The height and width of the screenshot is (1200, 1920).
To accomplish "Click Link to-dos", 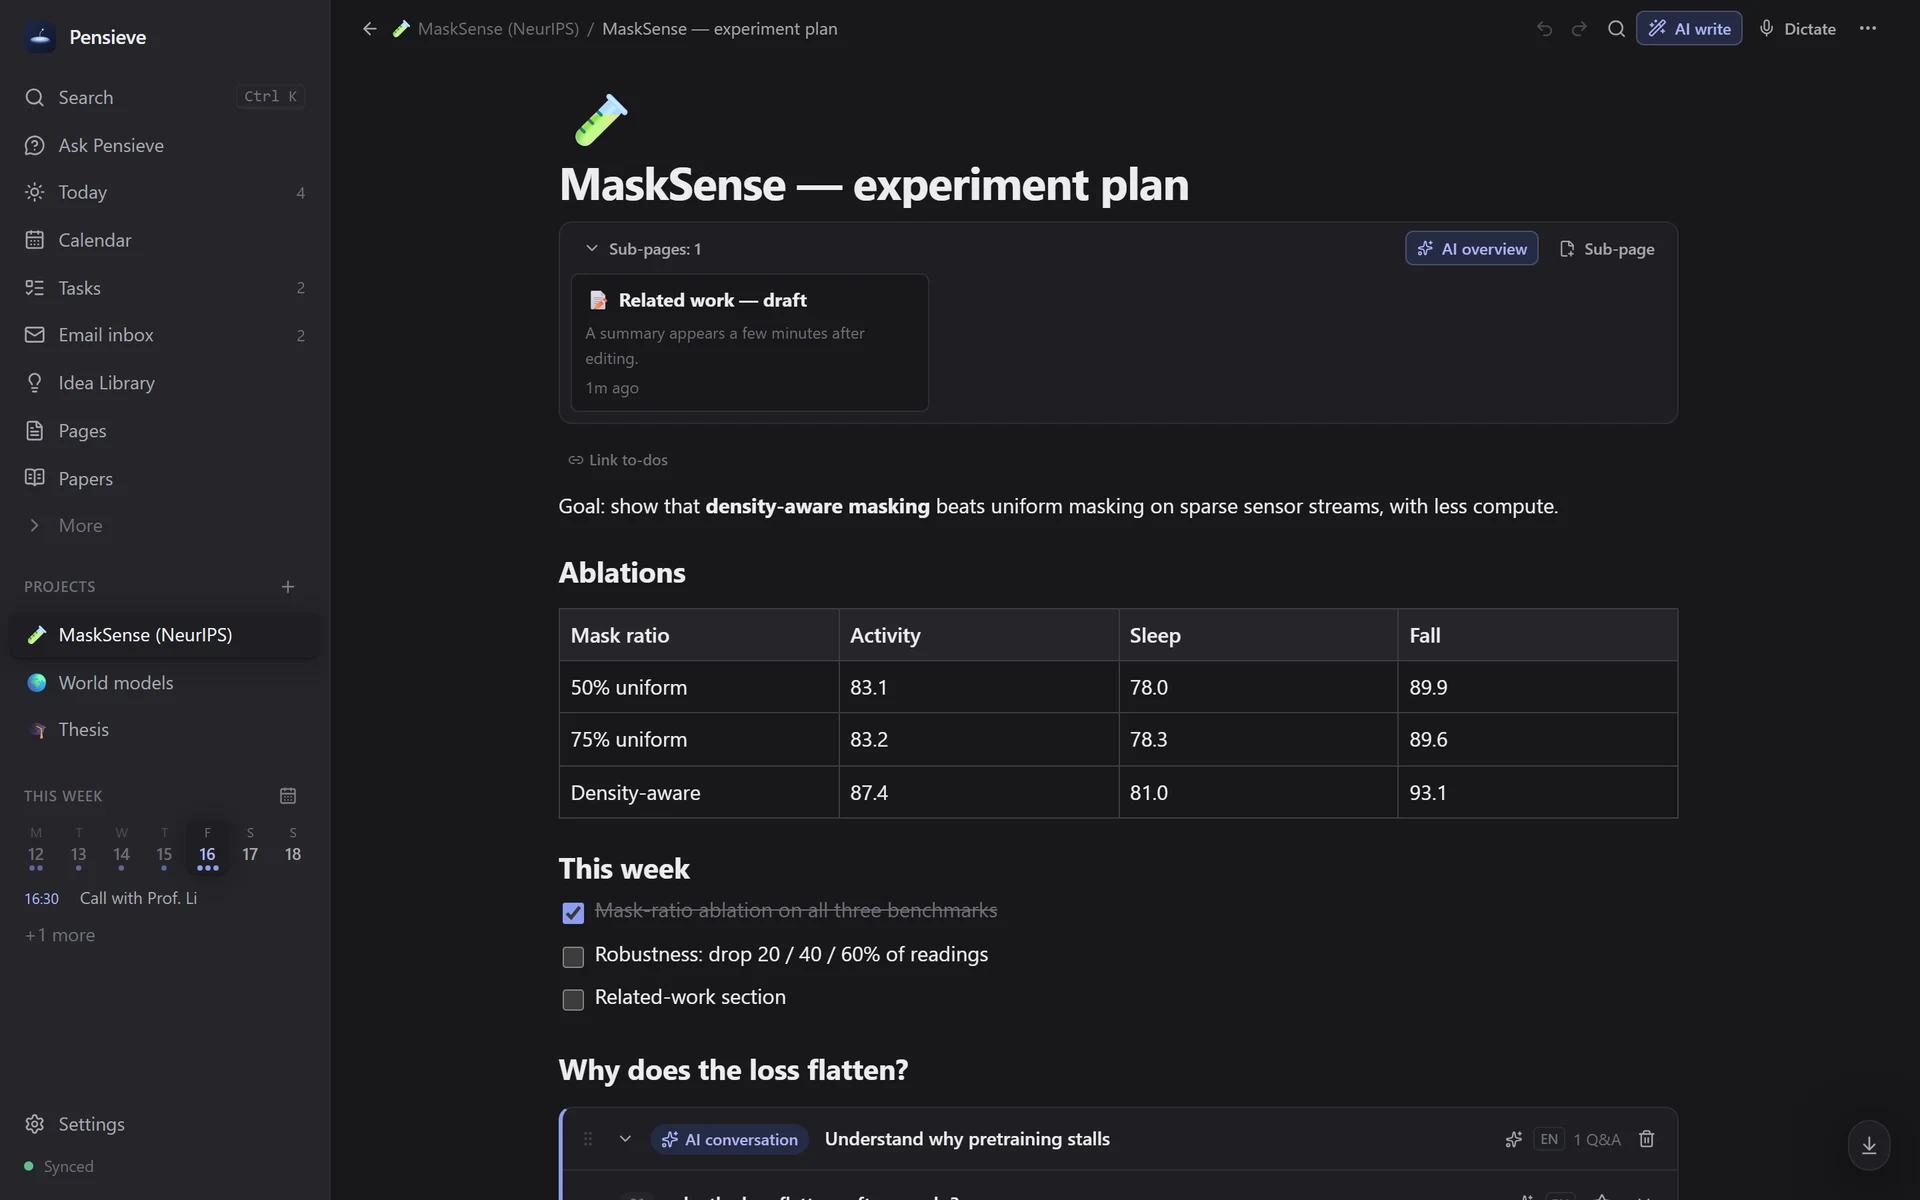I will [618, 460].
